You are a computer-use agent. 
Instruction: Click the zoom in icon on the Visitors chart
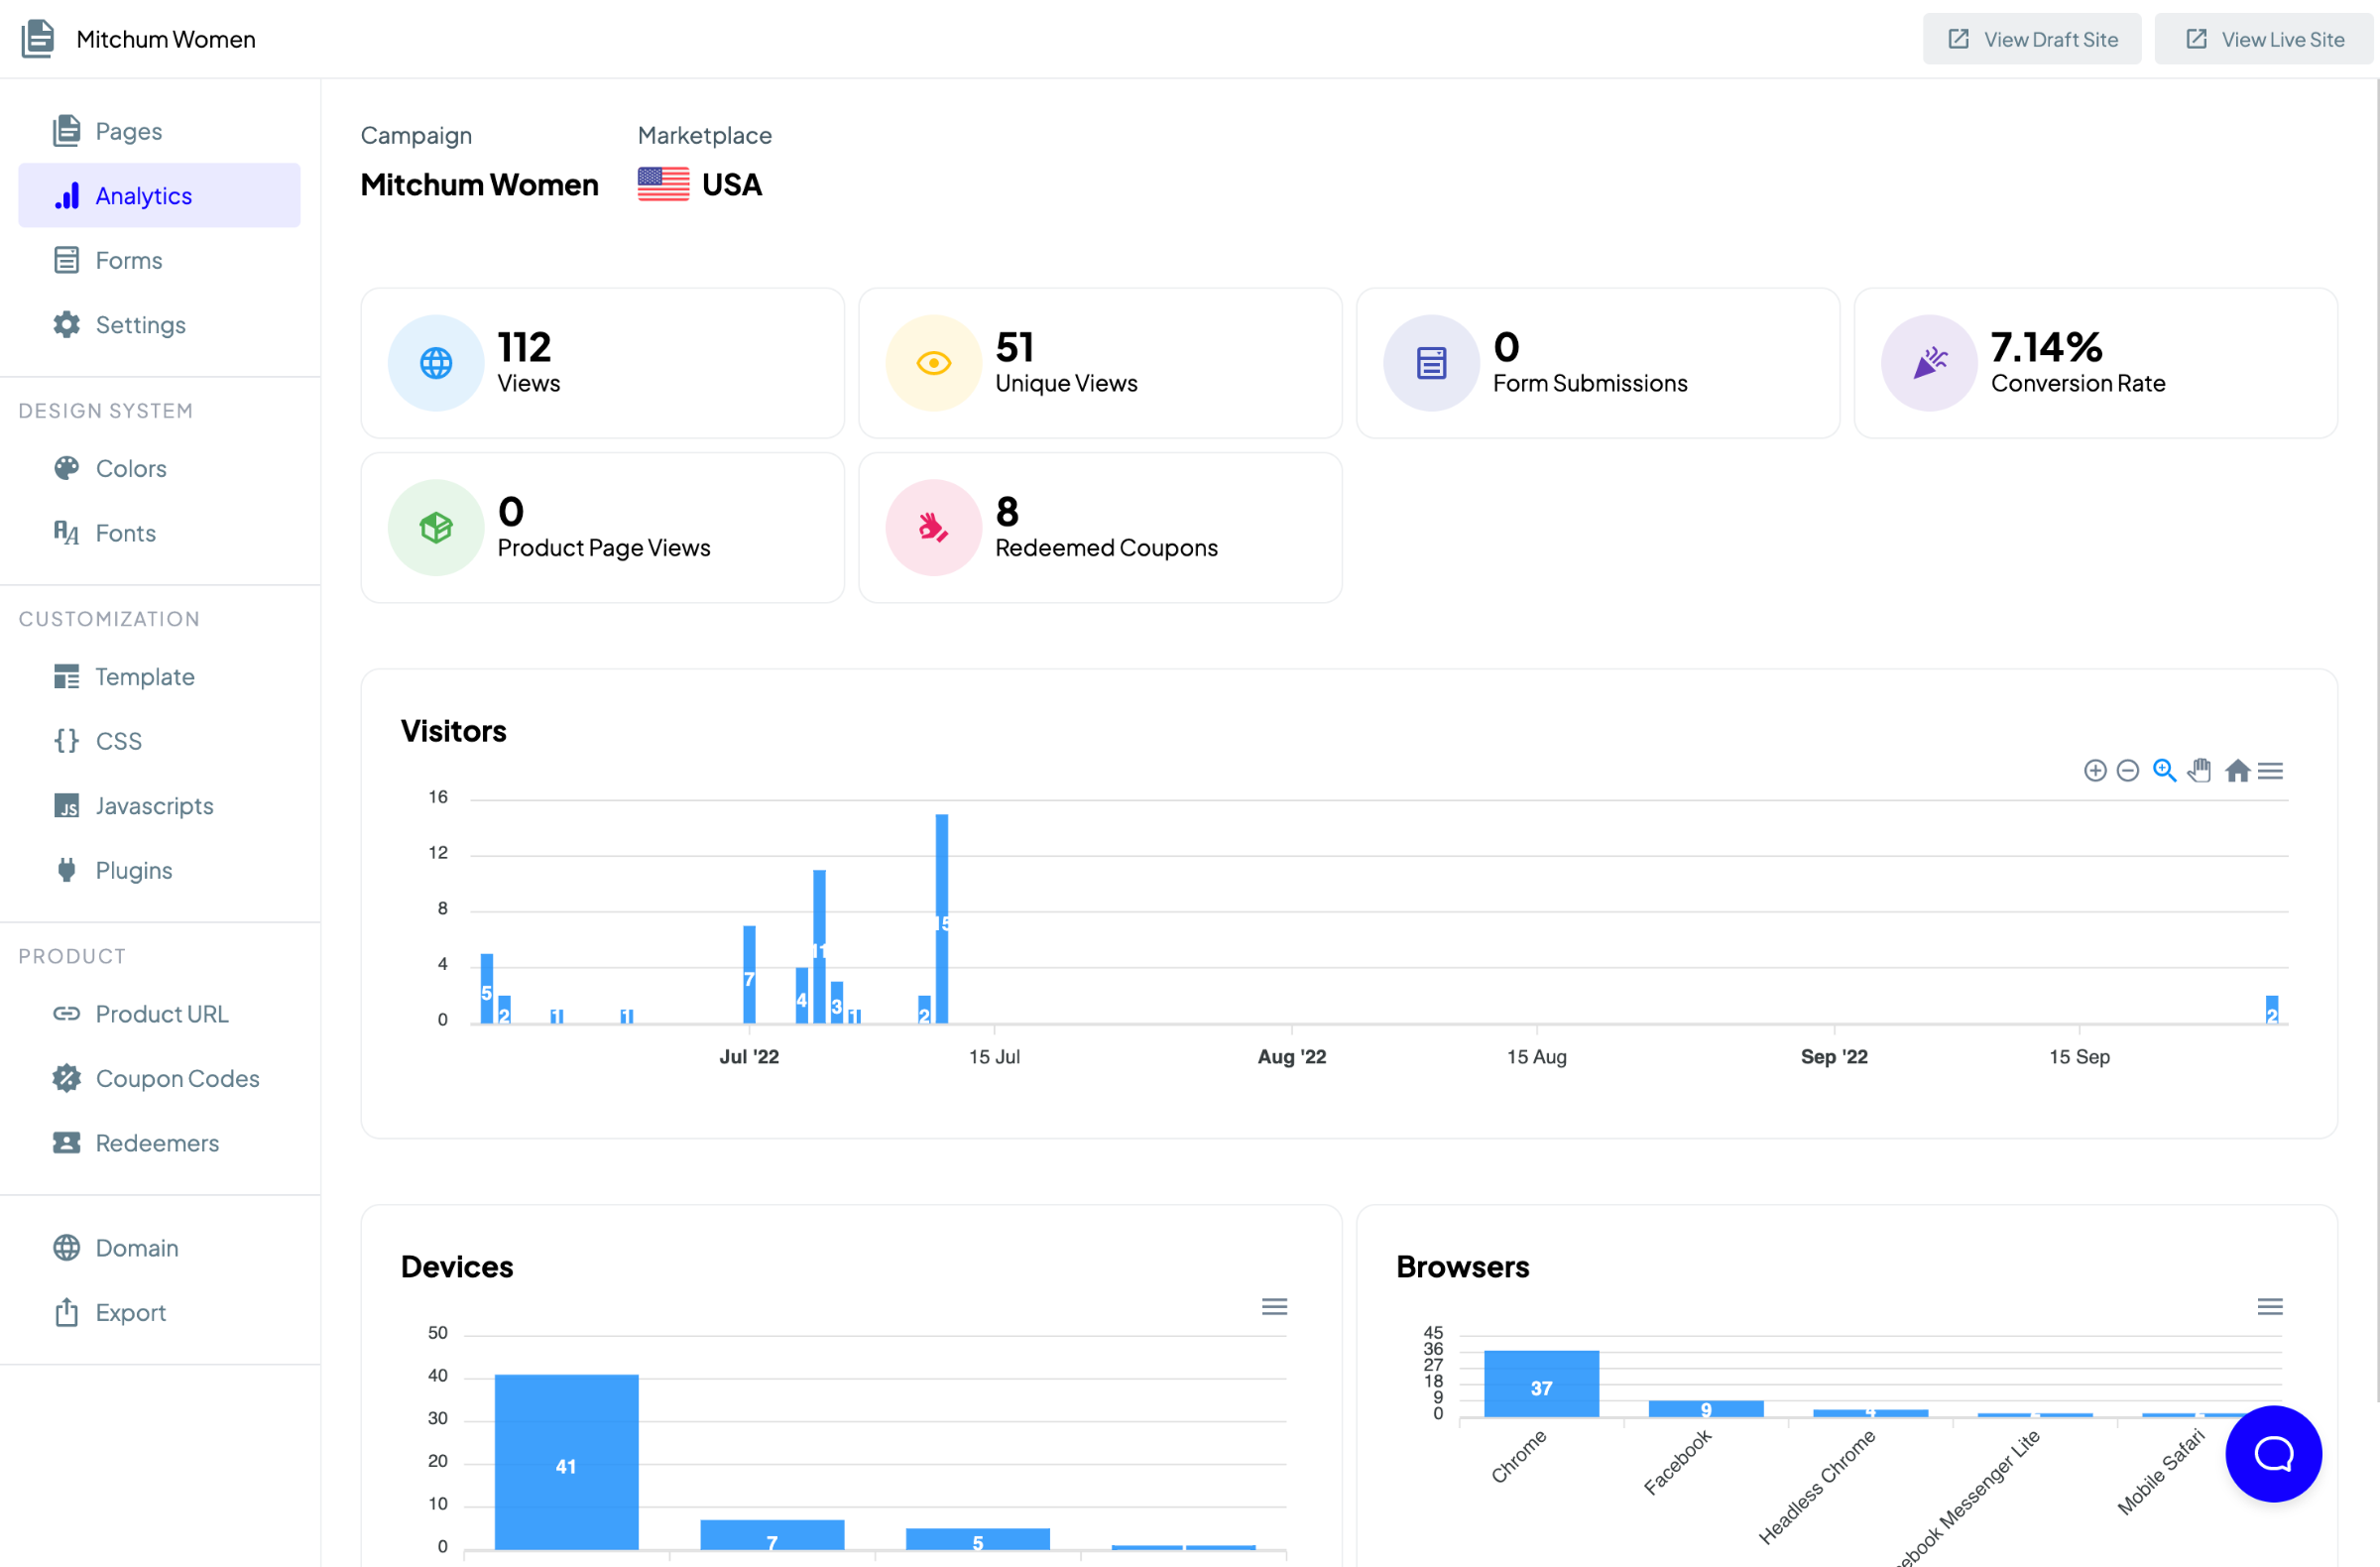(2094, 770)
